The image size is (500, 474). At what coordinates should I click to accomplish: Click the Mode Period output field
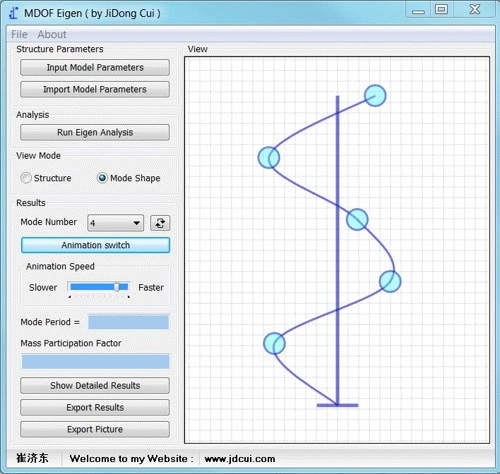(x=128, y=322)
